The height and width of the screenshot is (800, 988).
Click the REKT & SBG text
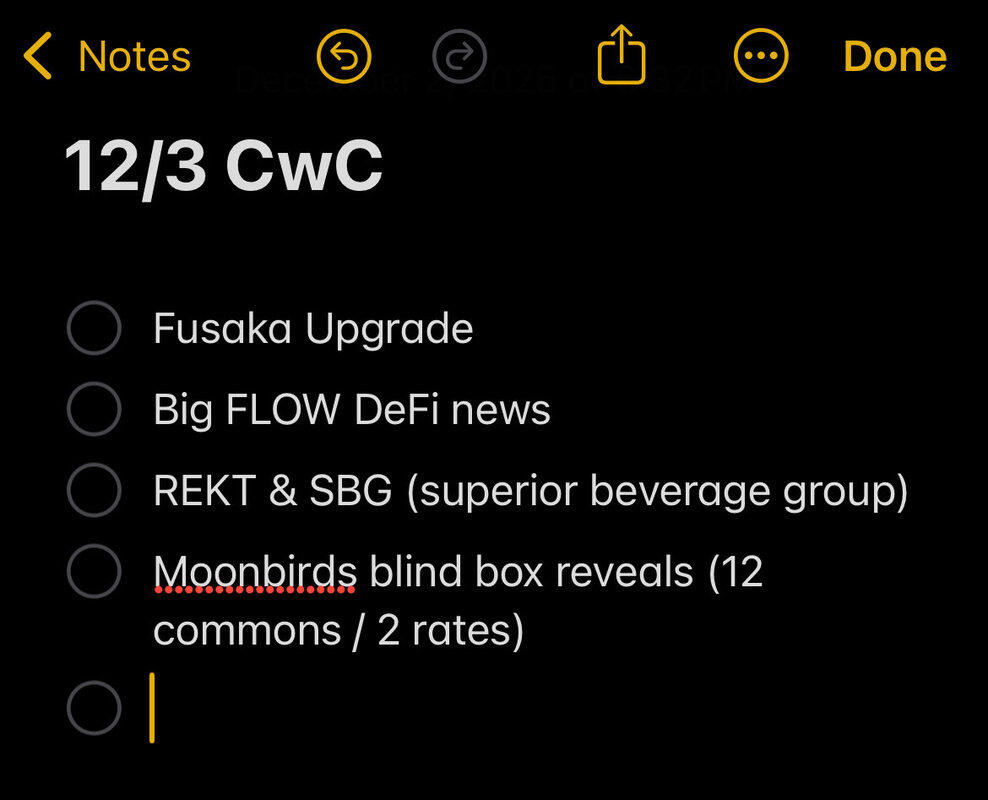[x=272, y=491]
